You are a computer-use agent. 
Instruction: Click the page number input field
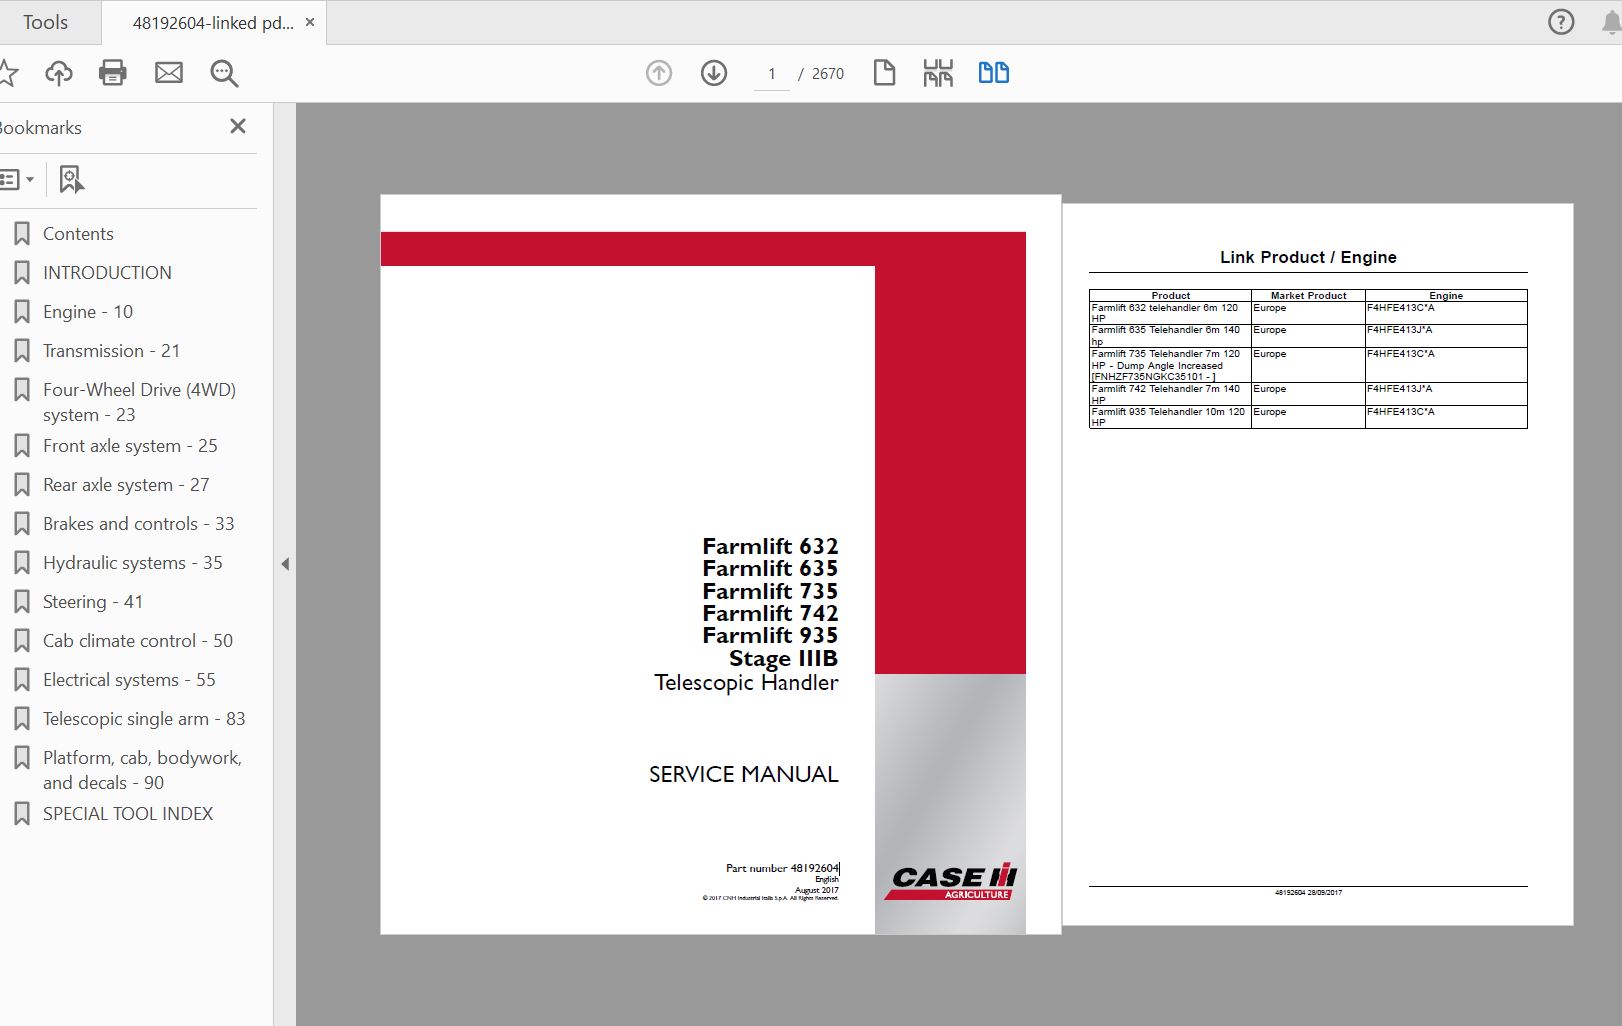click(771, 74)
